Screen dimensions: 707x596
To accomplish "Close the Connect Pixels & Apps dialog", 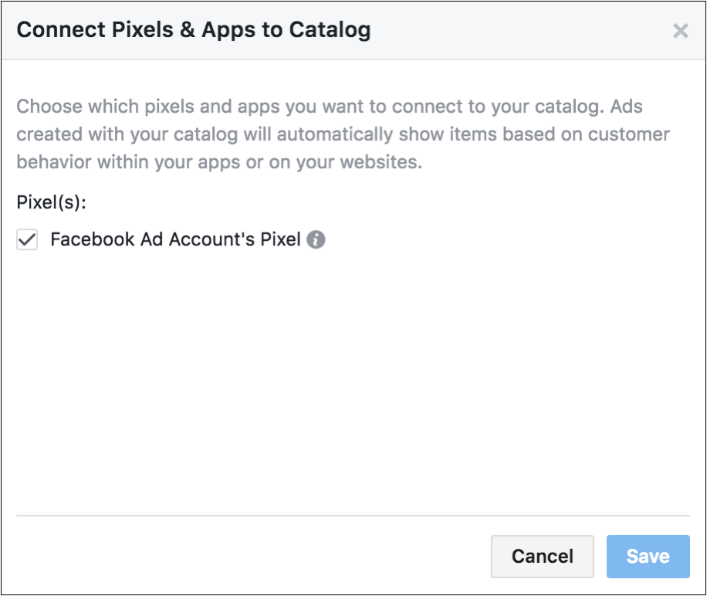I will [680, 31].
